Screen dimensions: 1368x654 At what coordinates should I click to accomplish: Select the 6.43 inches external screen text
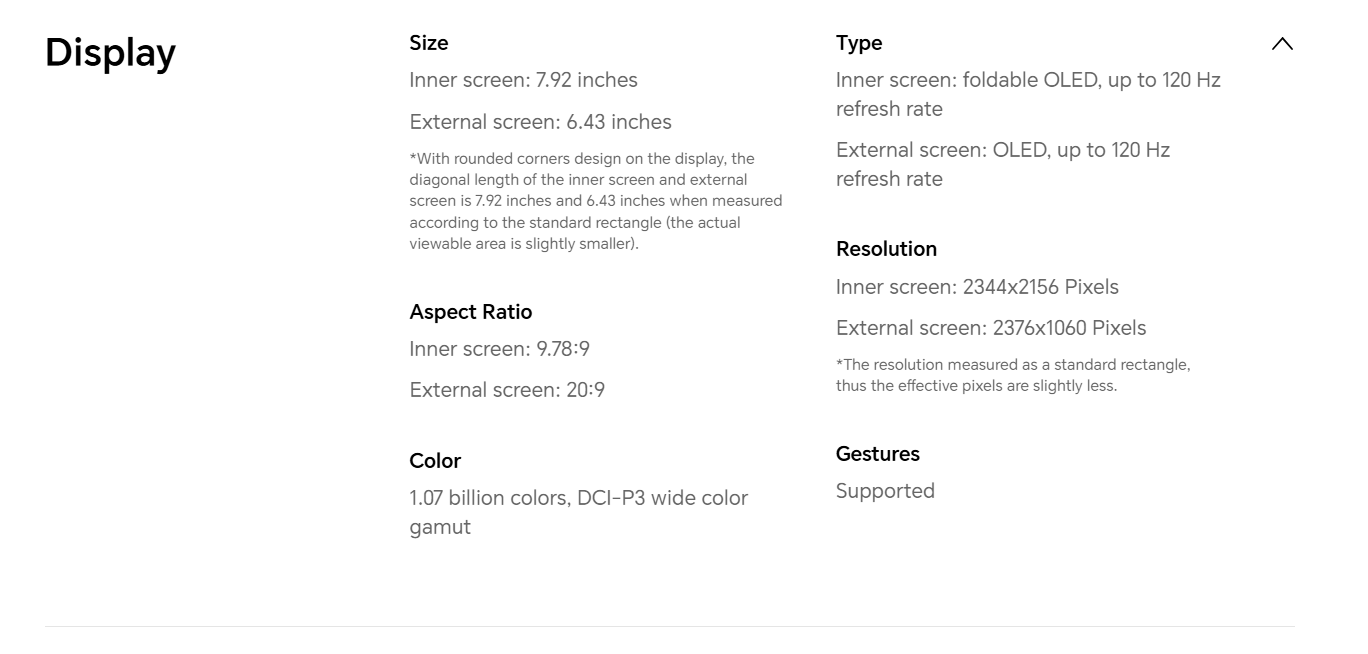tap(540, 122)
